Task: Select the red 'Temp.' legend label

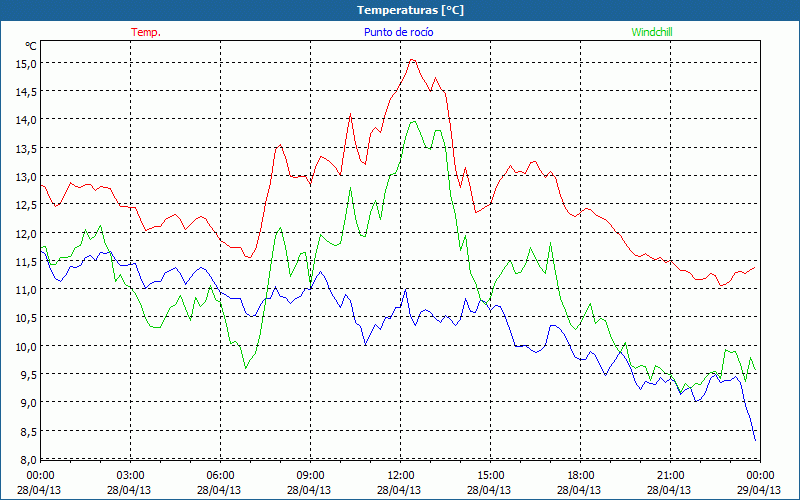Action: [x=146, y=32]
